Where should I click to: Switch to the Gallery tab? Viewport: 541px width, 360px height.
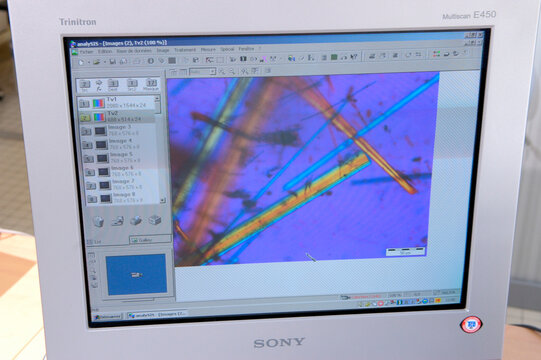[150, 240]
